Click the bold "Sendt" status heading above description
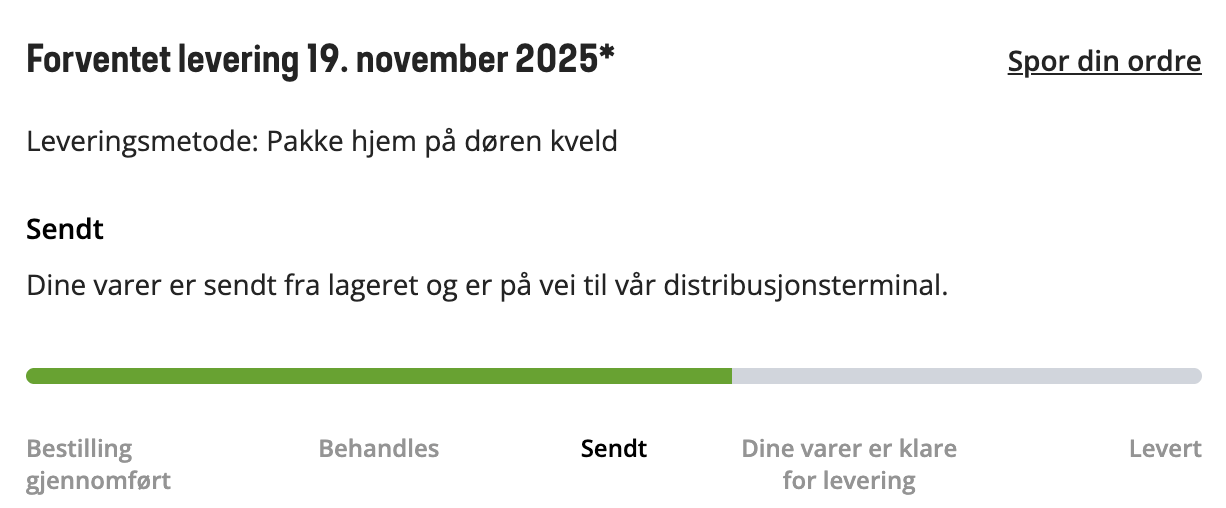1226x508 pixels. tap(65, 230)
